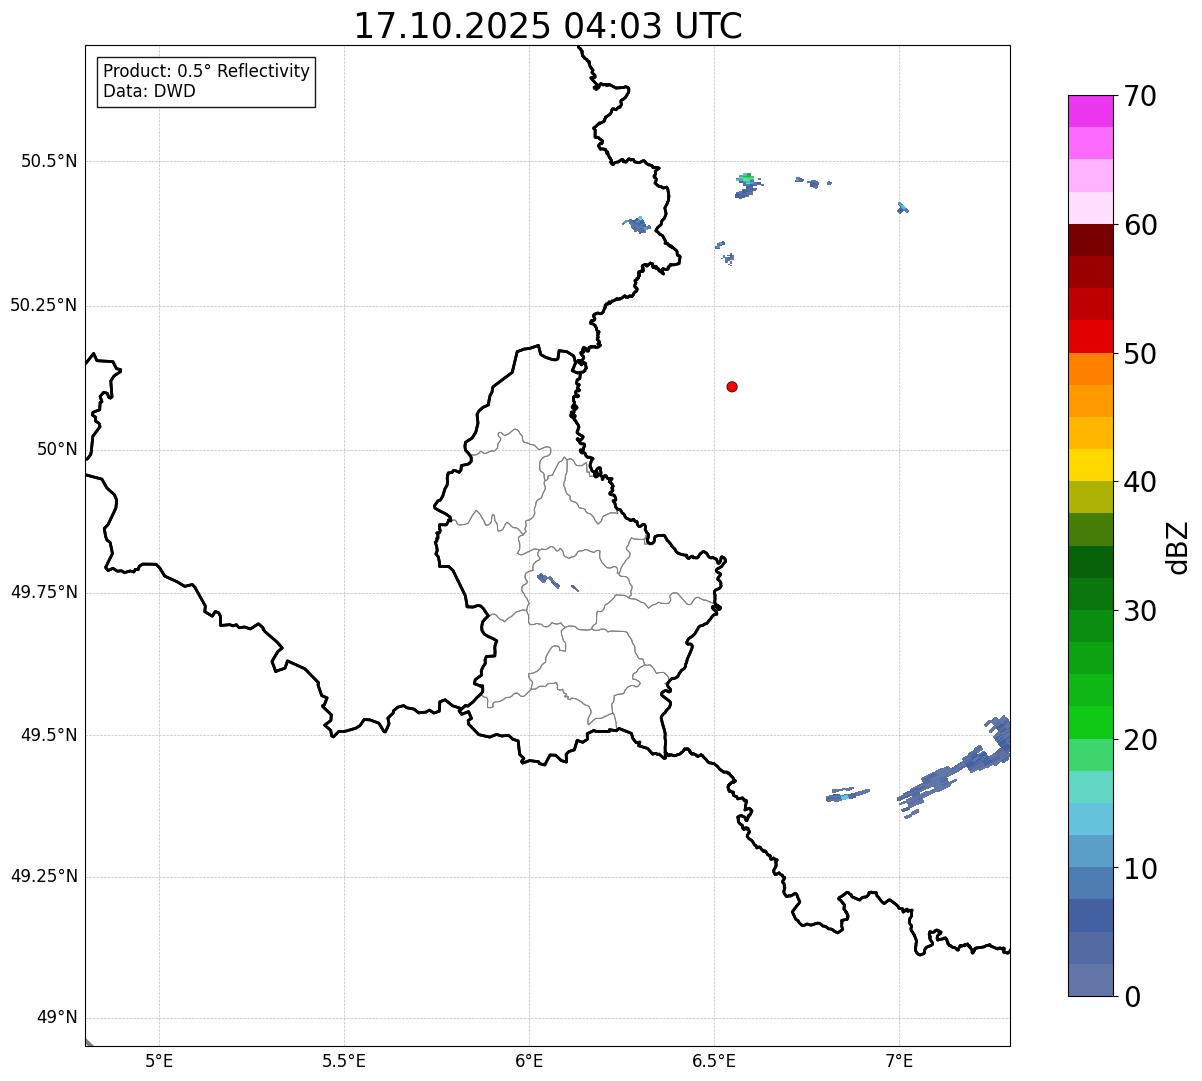1202x1081 pixels.
Task: Click the "Data: DWD" label
Action: coord(149,92)
